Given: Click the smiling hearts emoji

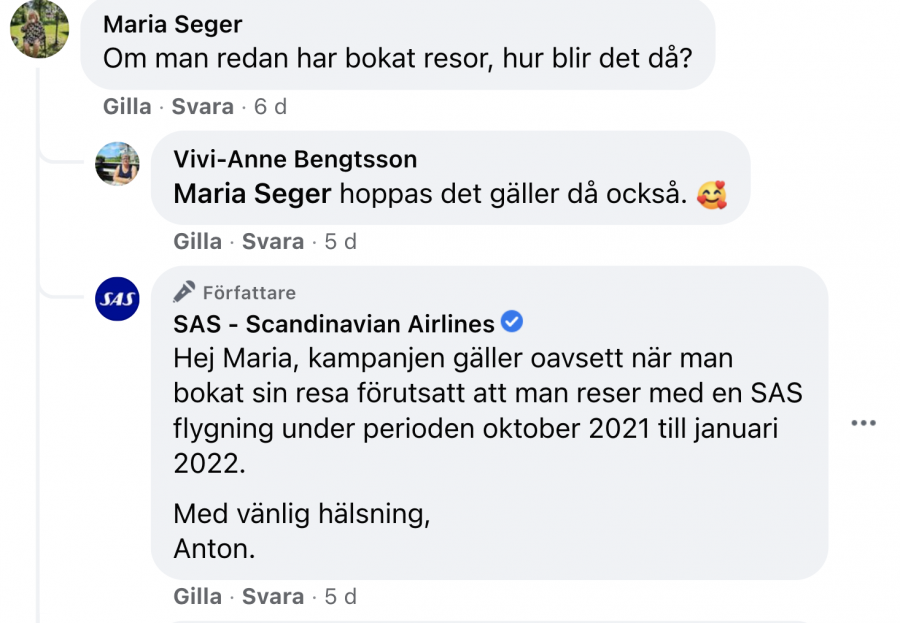Looking at the screenshot, I should click(713, 194).
